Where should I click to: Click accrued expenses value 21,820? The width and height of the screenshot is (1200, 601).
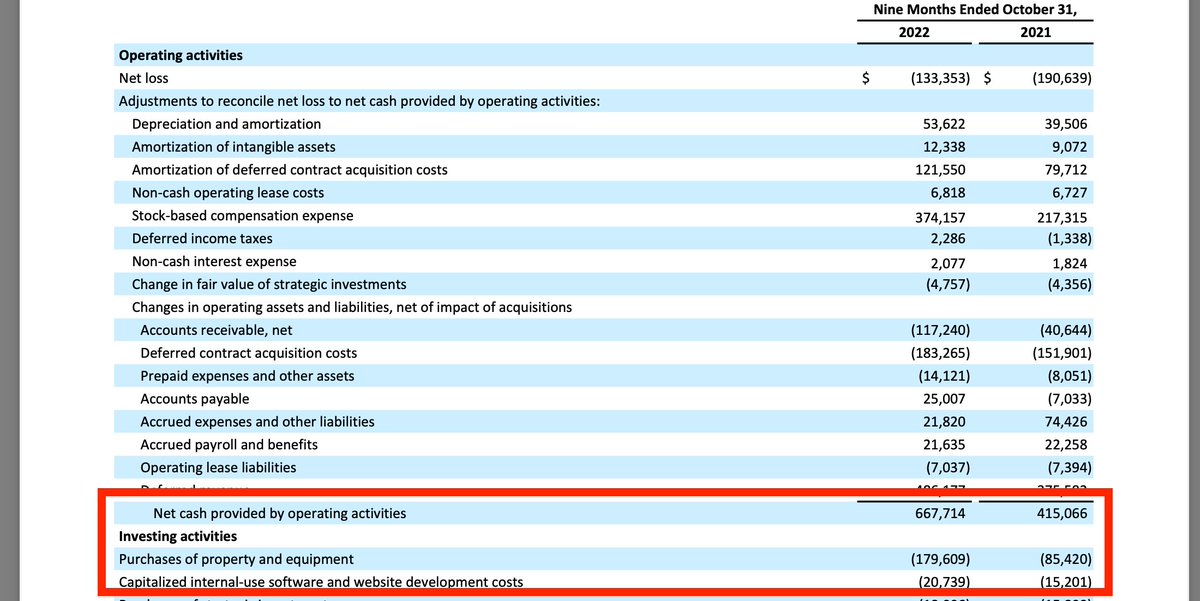pyautogui.click(x=944, y=422)
